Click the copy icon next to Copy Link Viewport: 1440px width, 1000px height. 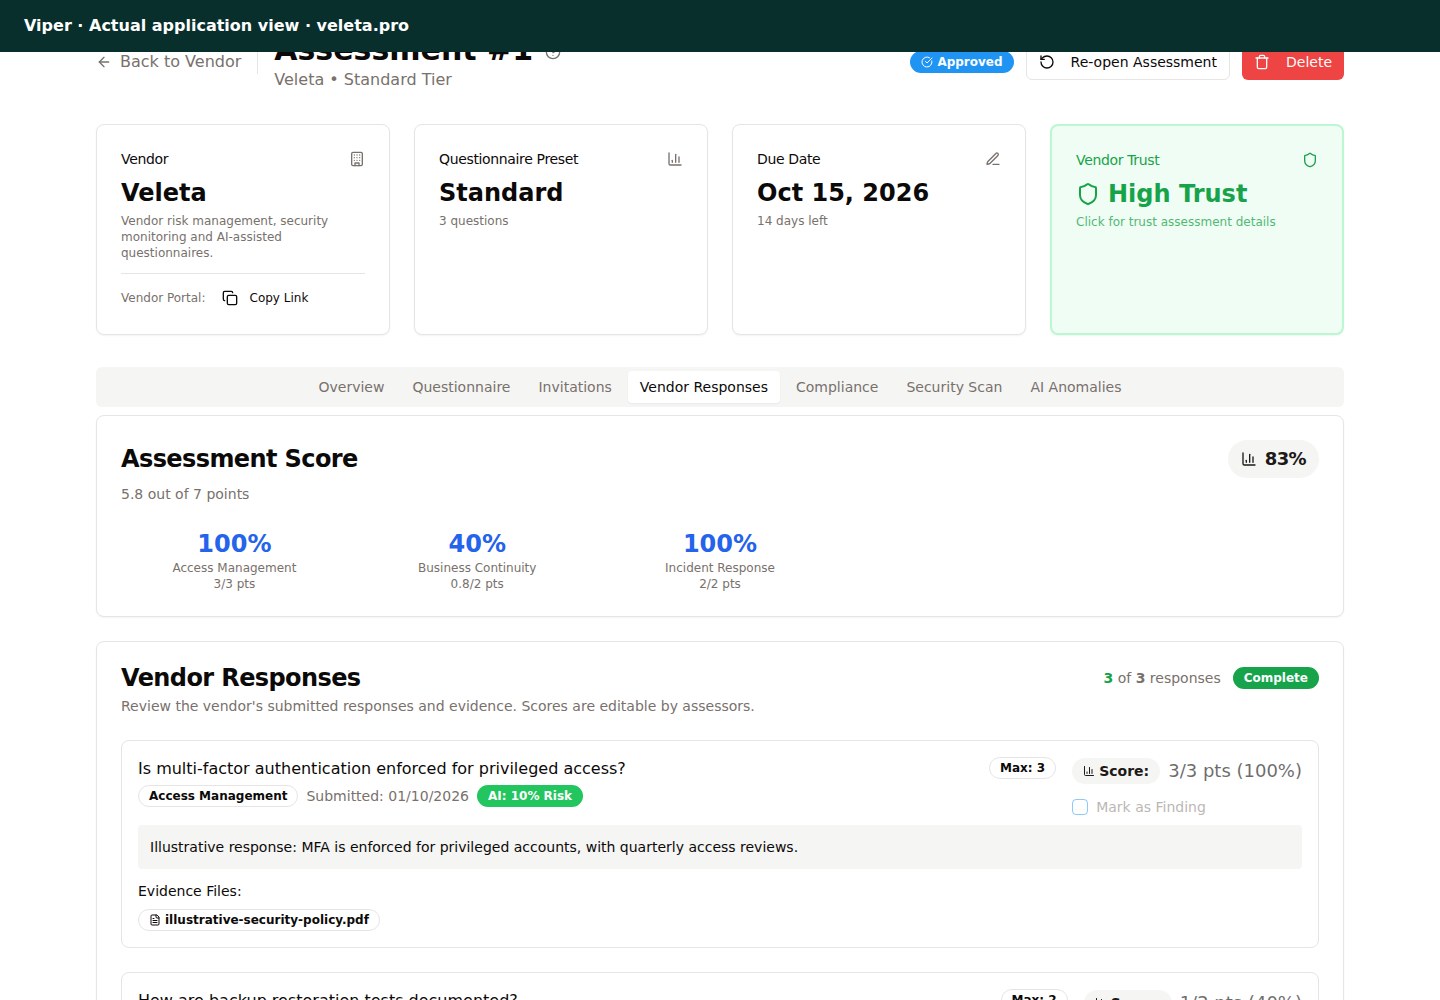pyautogui.click(x=230, y=298)
